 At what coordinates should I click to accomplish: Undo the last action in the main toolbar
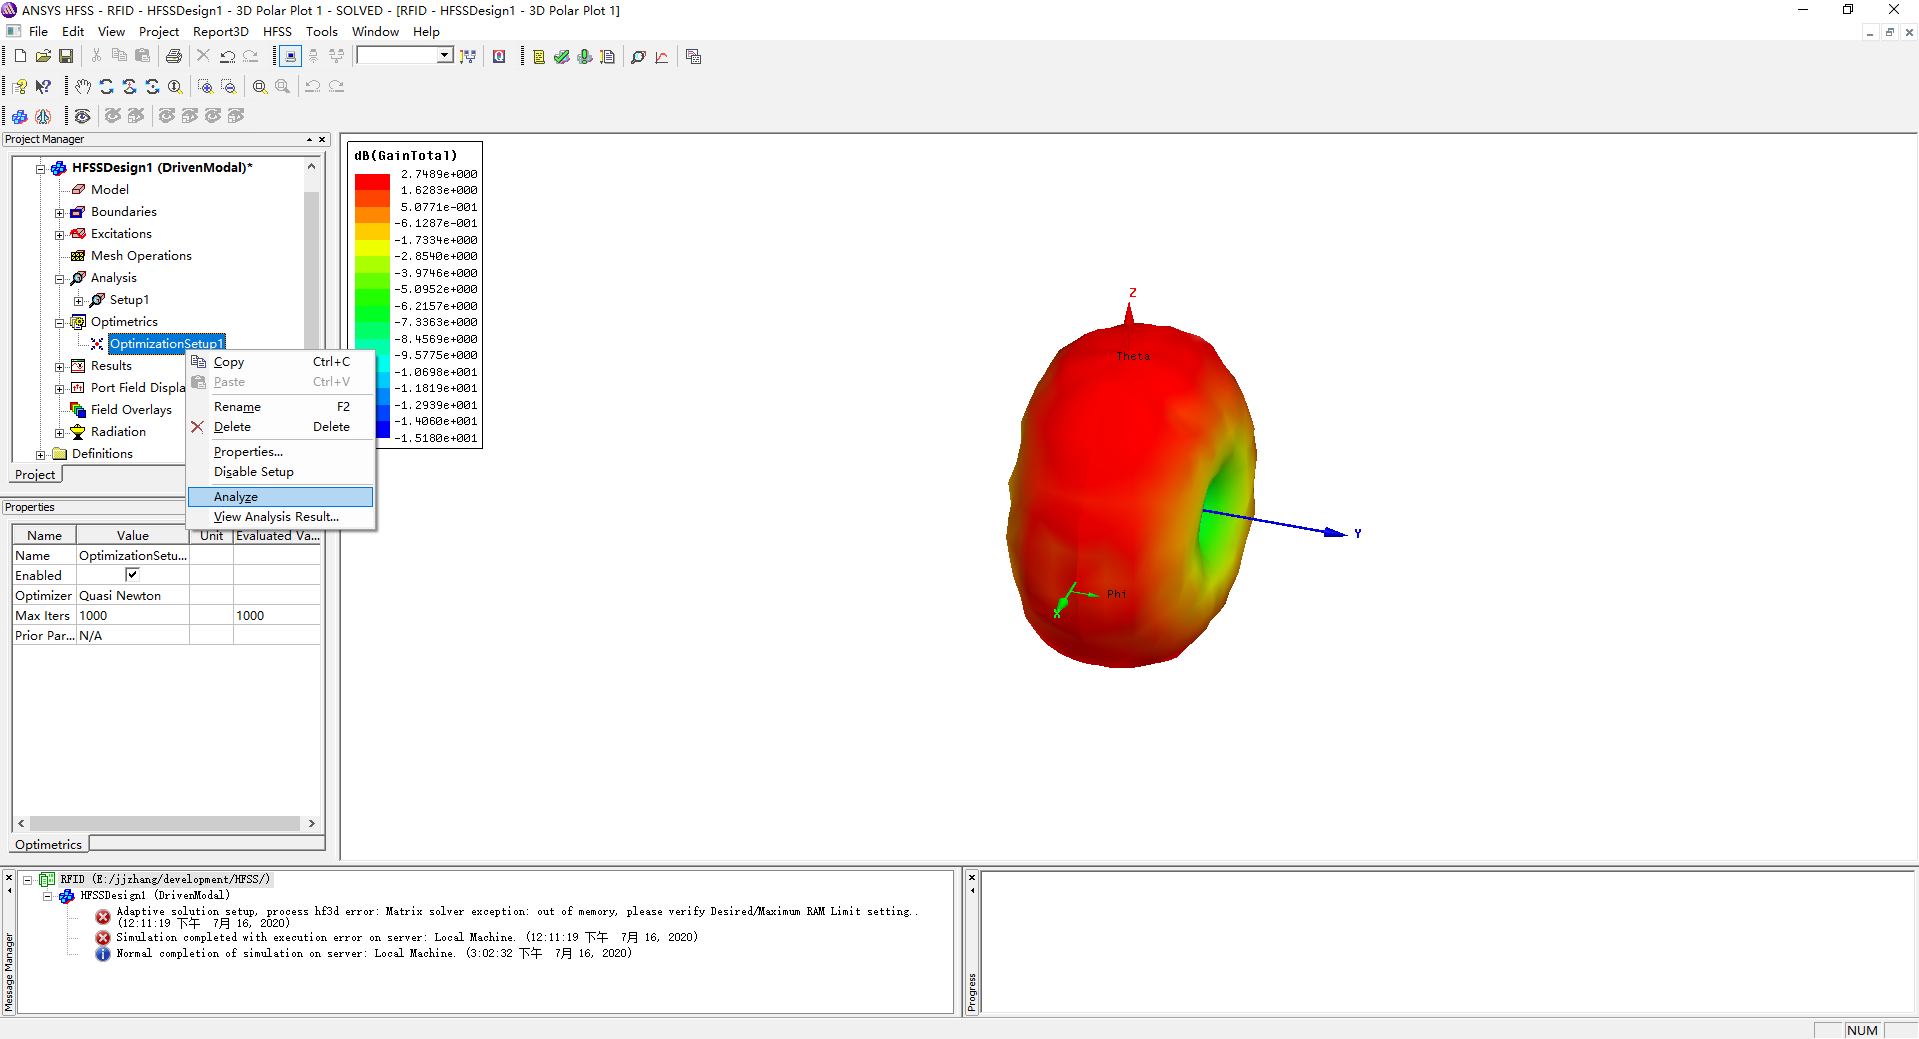[x=227, y=56]
